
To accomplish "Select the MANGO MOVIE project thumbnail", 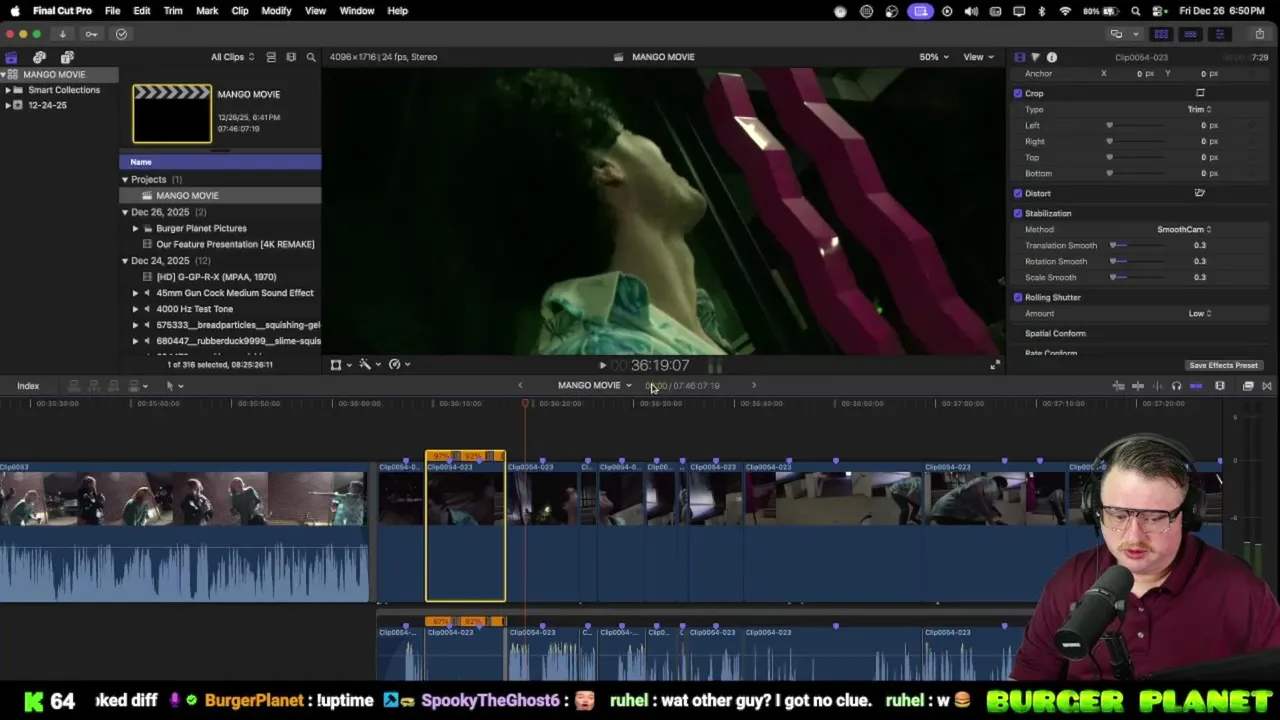I will click(x=172, y=114).
